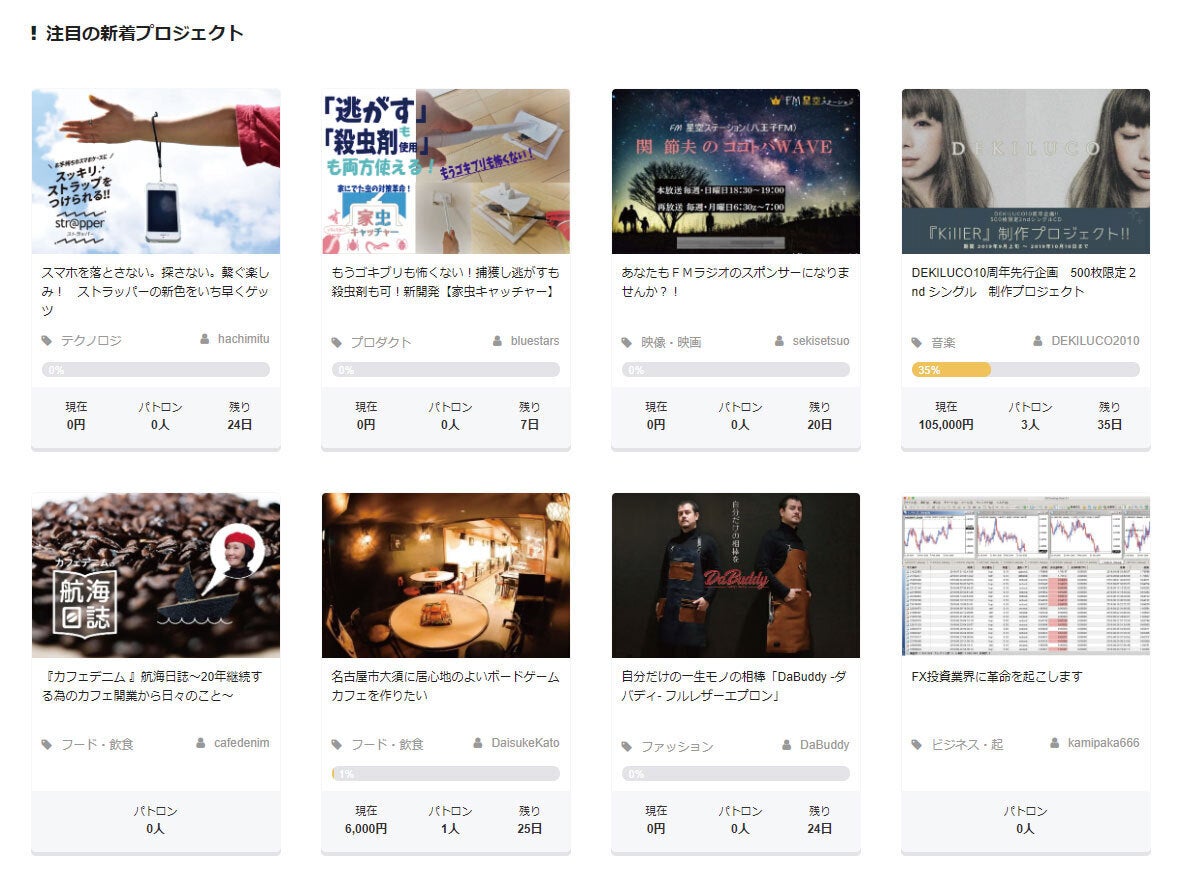
Task: Open the 家虫キャッチャー project image
Action: pyautogui.click(x=446, y=171)
